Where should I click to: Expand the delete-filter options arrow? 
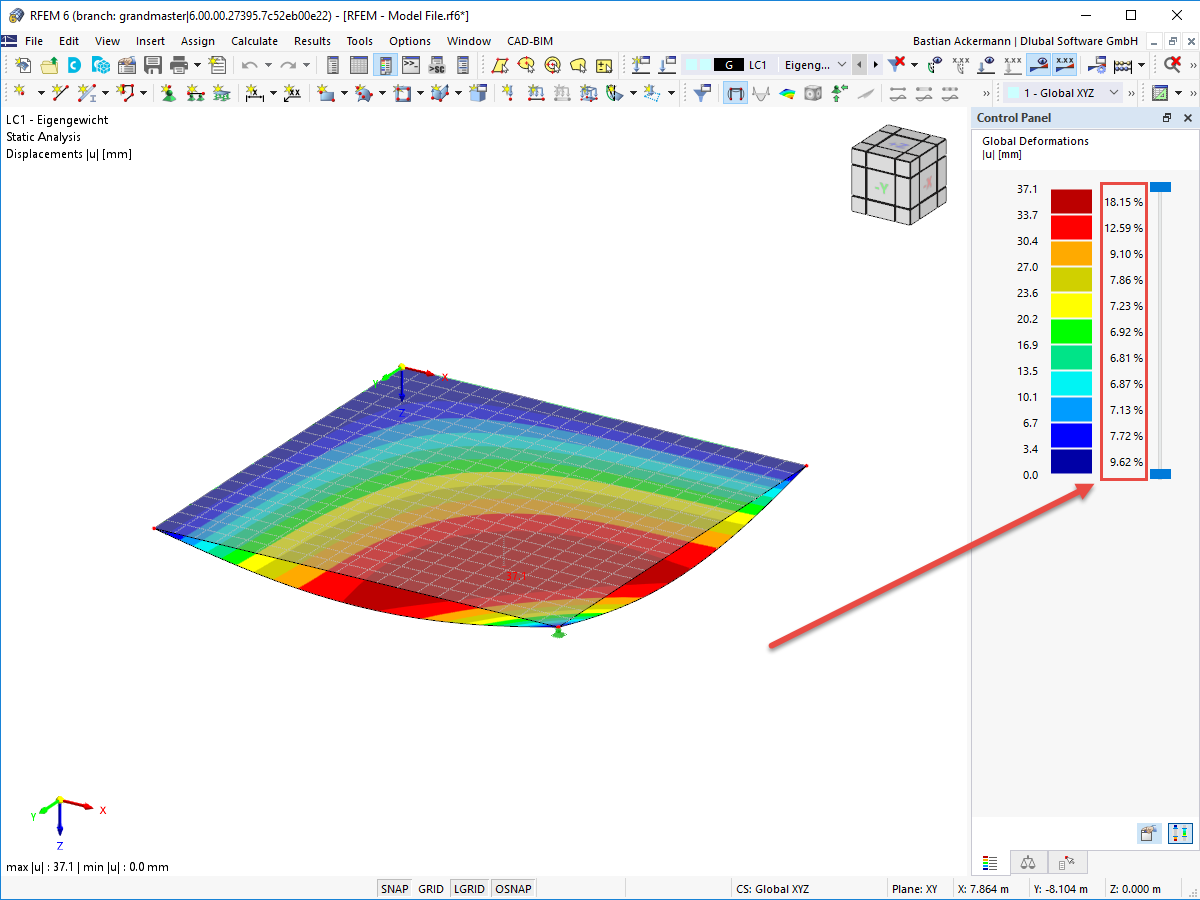(914, 65)
